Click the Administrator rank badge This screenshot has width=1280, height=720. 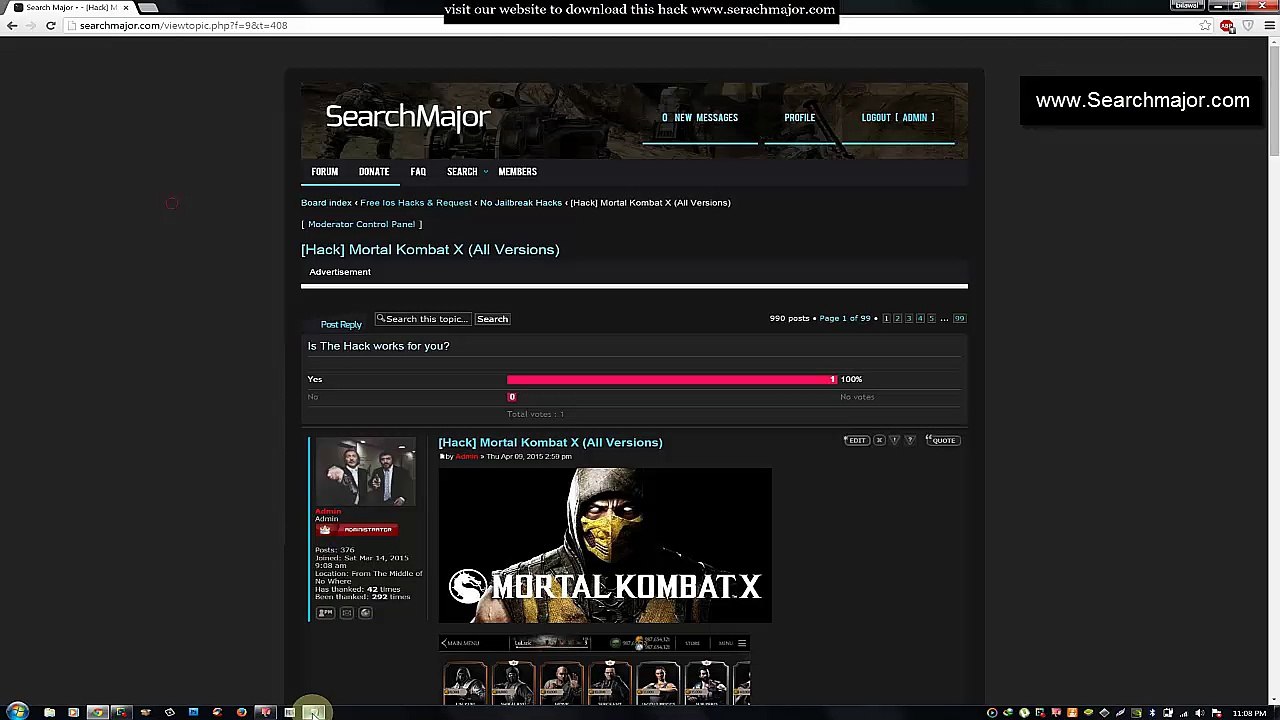click(357, 530)
